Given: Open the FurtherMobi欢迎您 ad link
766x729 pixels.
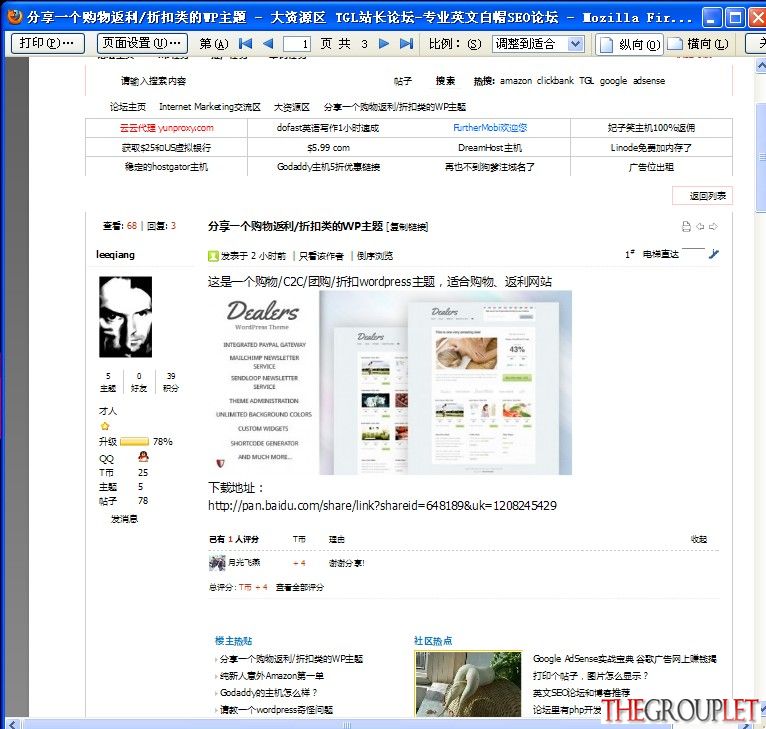Looking at the screenshot, I should click(490, 128).
